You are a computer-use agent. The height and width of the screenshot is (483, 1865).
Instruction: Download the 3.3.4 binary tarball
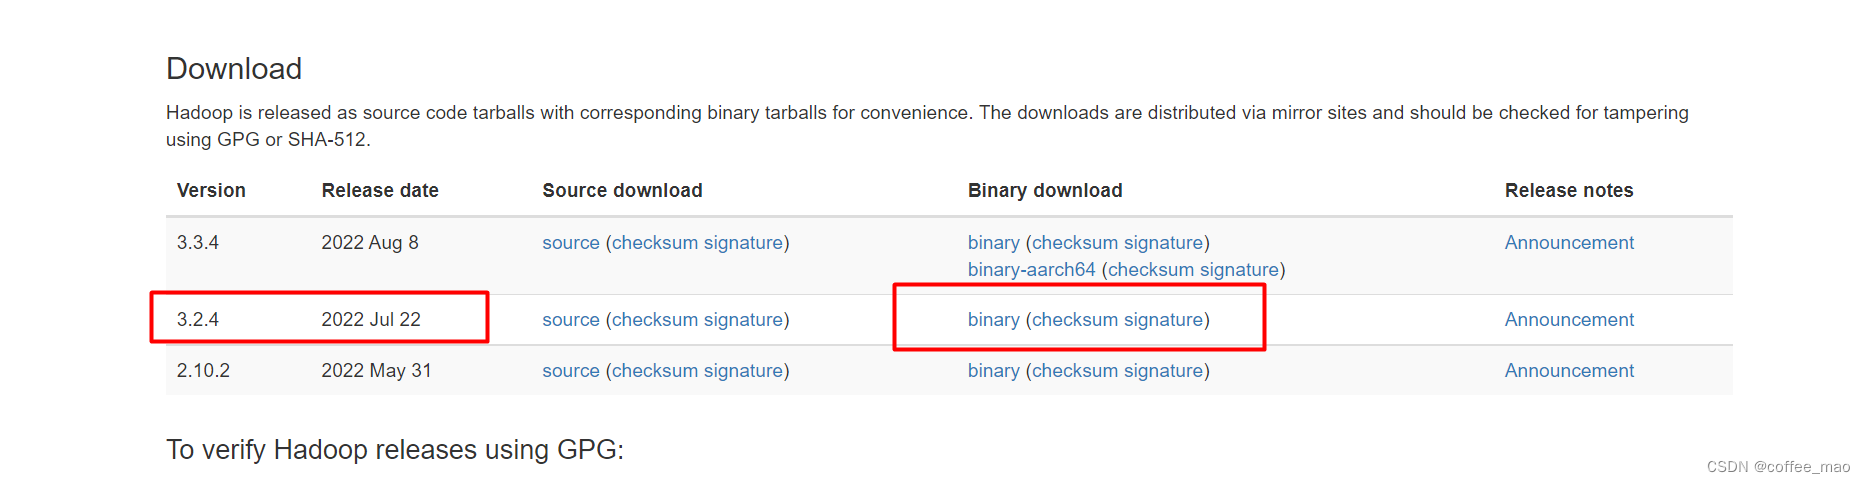[x=994, y=243]
